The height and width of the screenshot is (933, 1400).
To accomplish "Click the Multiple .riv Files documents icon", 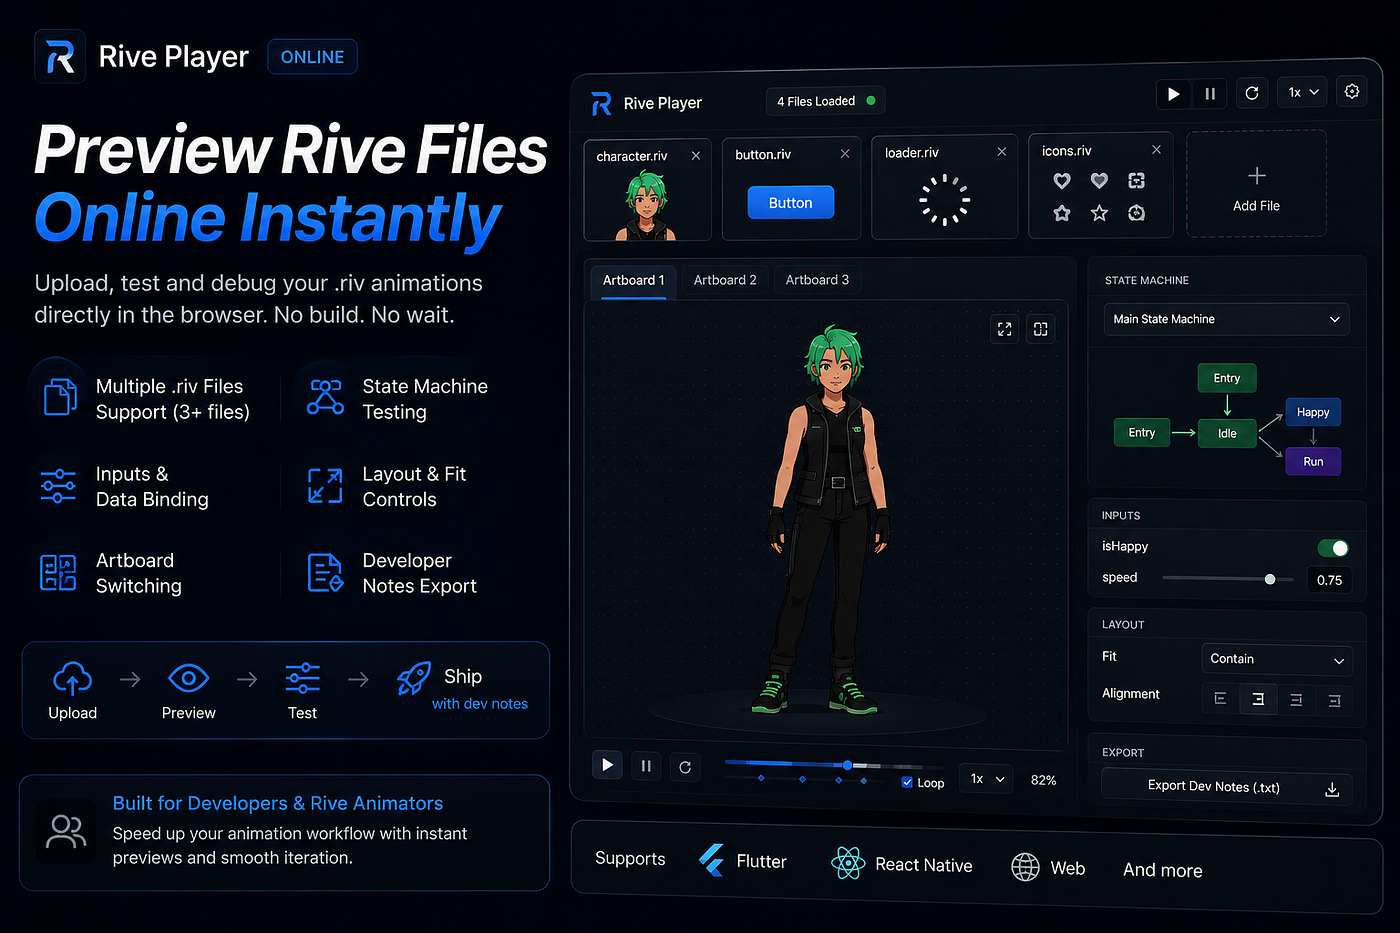I will [x=60, y=397].
